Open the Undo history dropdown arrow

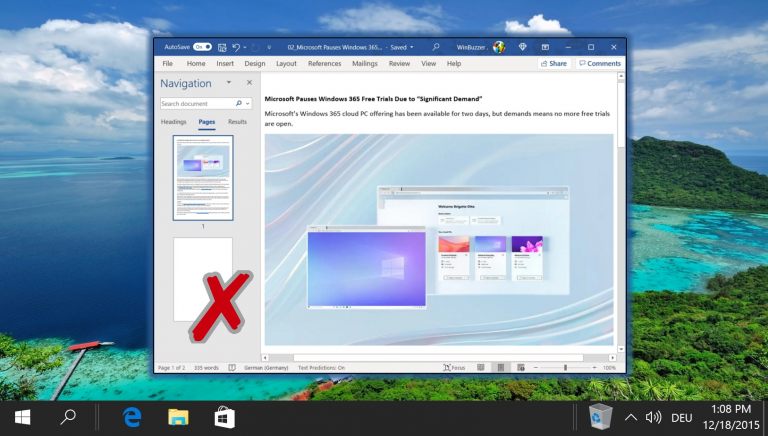tap(245, 48)
